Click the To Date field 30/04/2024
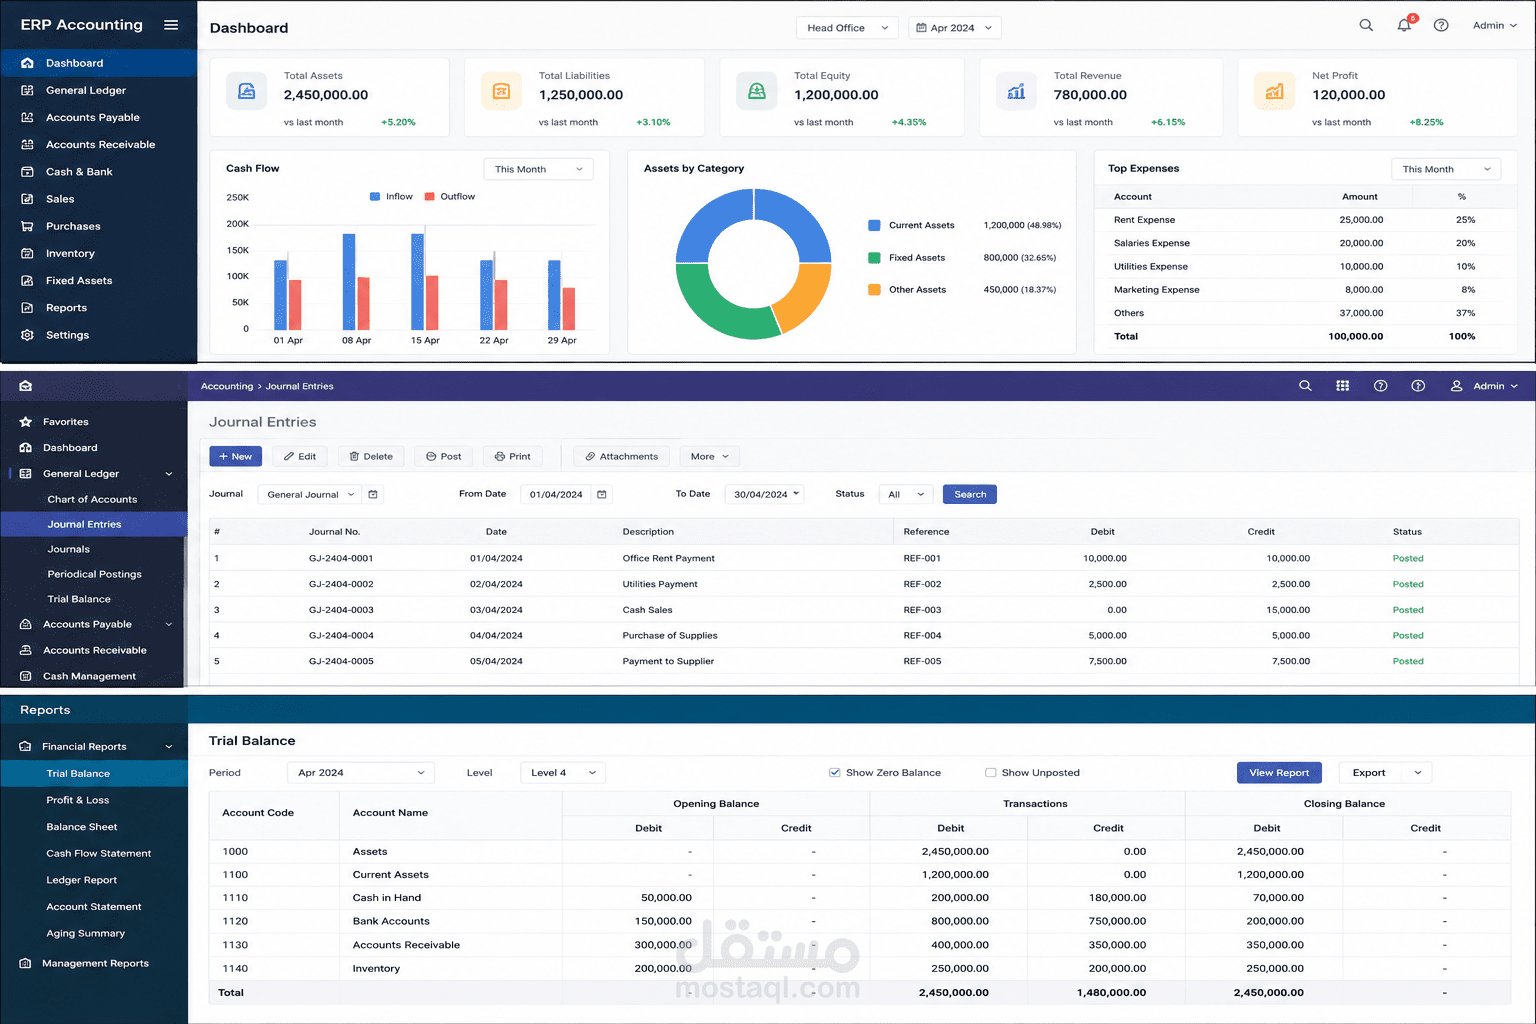The image size is (1536, 1024). [x=766, y=494]
